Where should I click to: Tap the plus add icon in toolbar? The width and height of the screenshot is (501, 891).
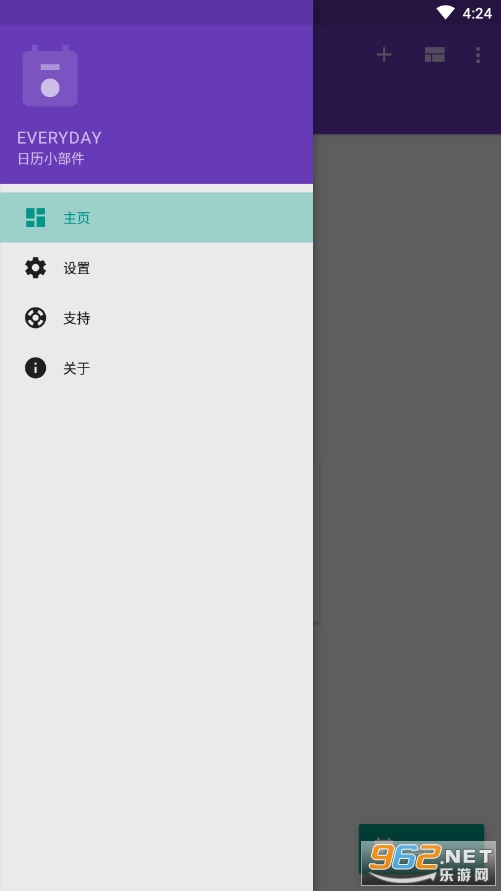click(384, 55)
